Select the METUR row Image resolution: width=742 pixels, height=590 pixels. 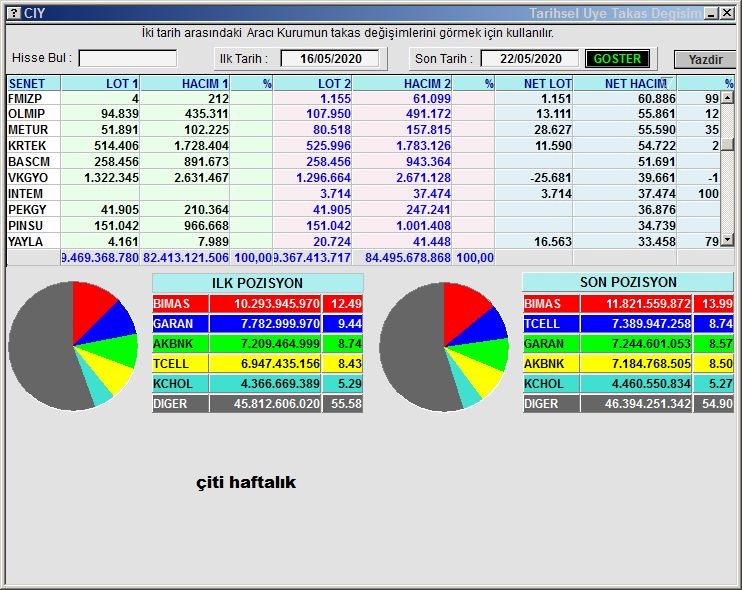363,130
